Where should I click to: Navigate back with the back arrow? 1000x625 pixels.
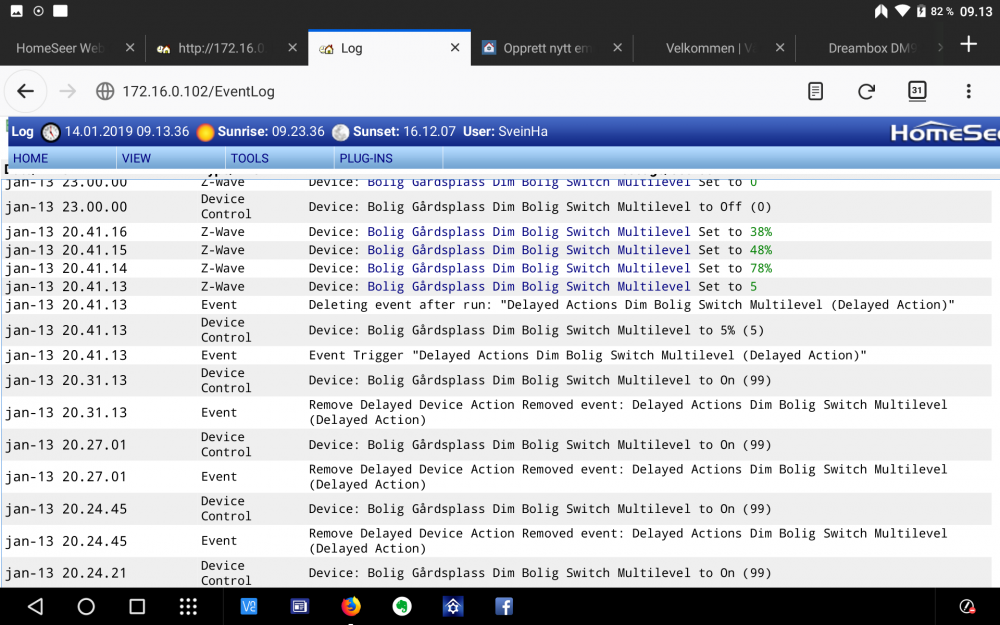click(x=25, y=91)
